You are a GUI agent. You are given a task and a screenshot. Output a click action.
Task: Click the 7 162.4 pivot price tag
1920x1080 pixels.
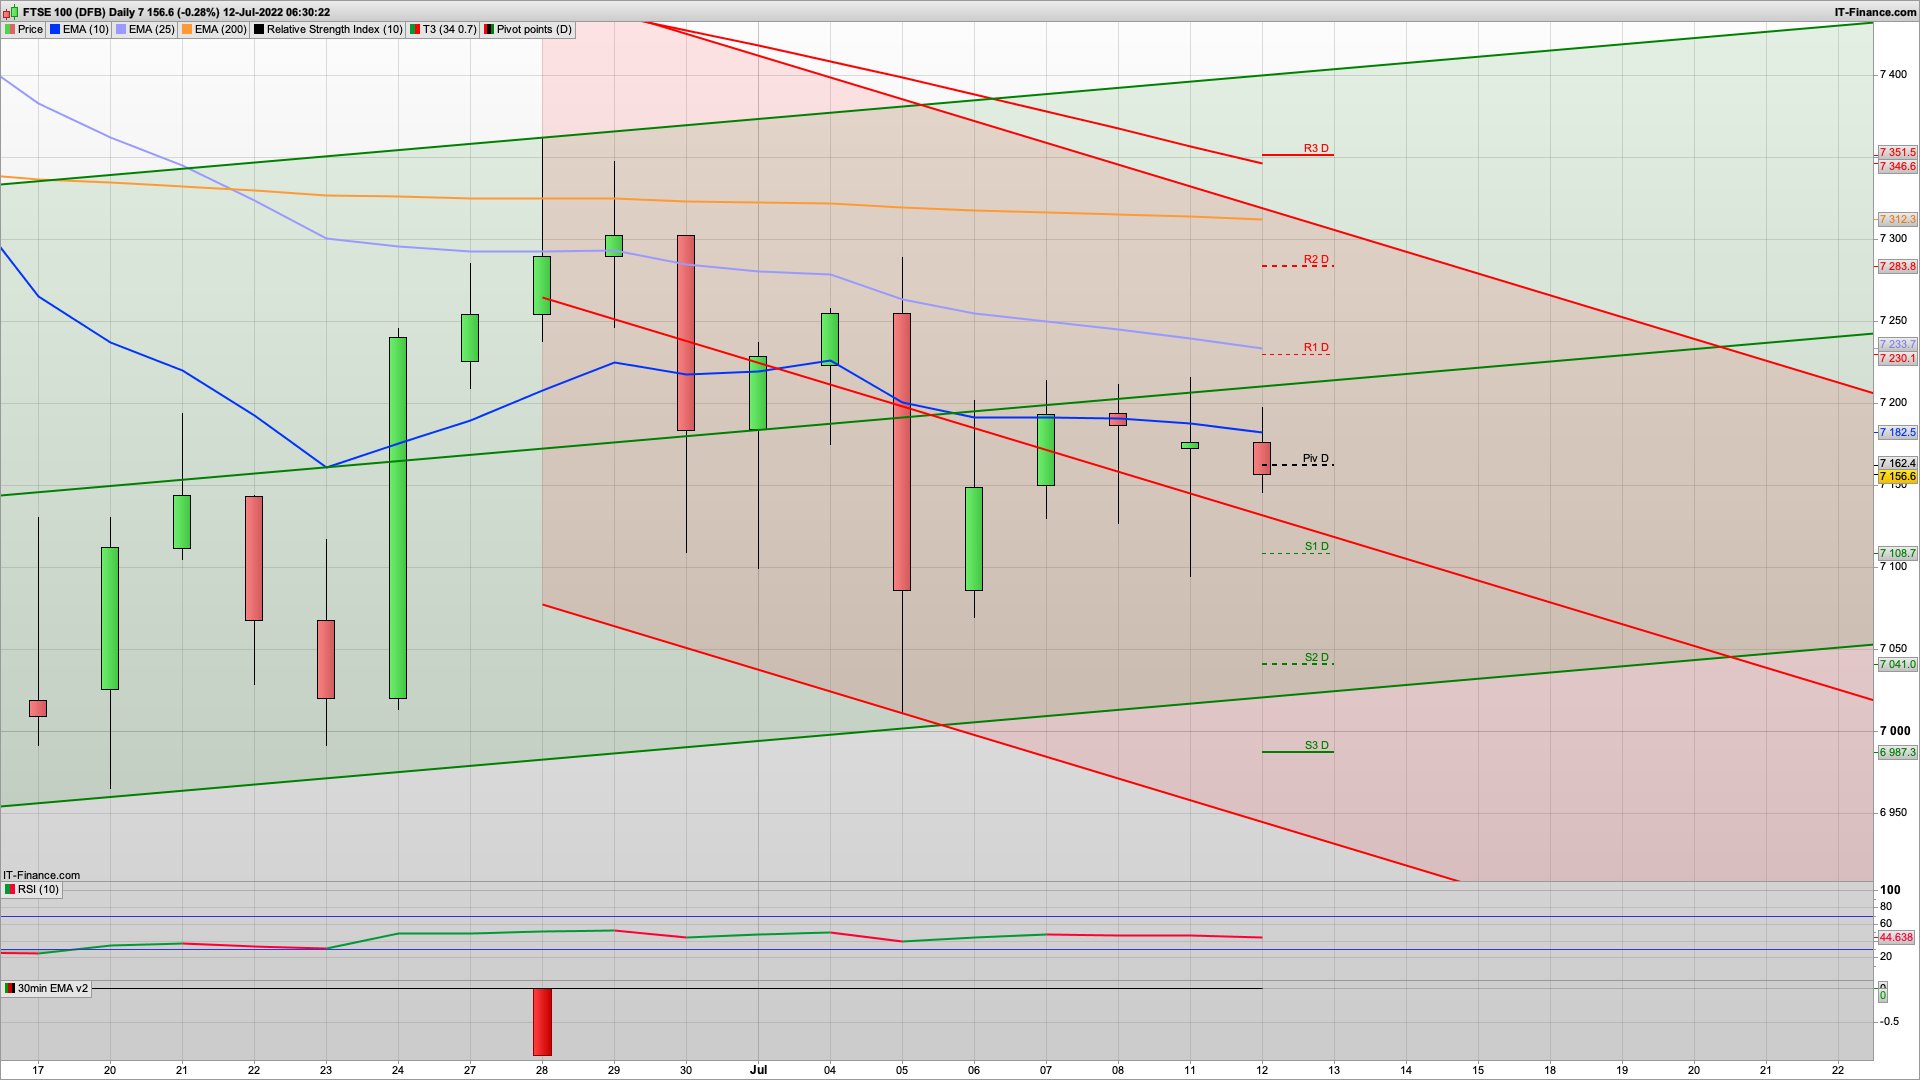point(1897,463)
